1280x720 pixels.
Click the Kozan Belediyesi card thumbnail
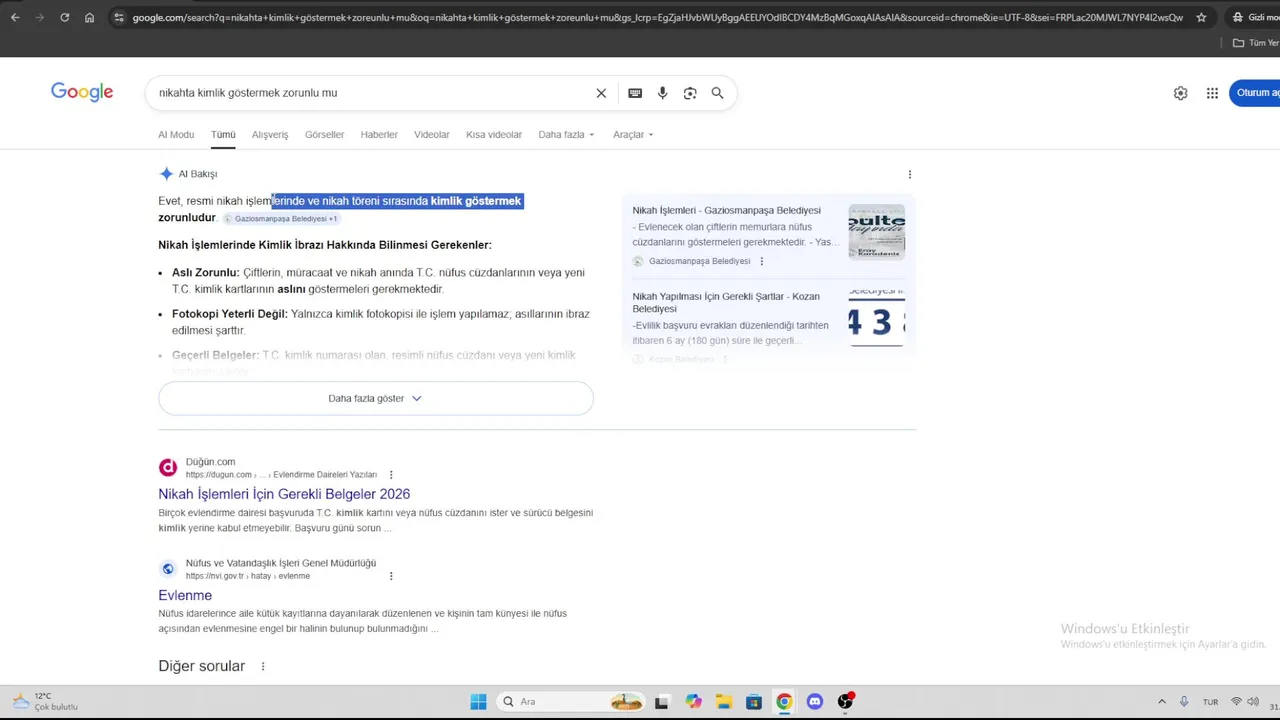[x=876, y=317]
